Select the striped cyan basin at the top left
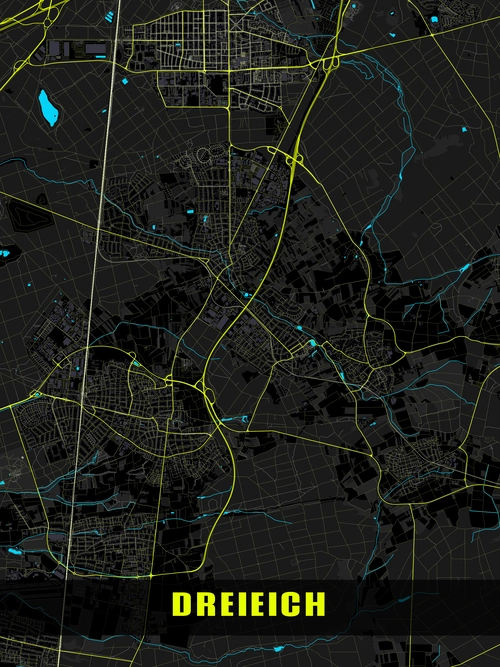Viewport: 500px width, 667px height. (109, 17)
